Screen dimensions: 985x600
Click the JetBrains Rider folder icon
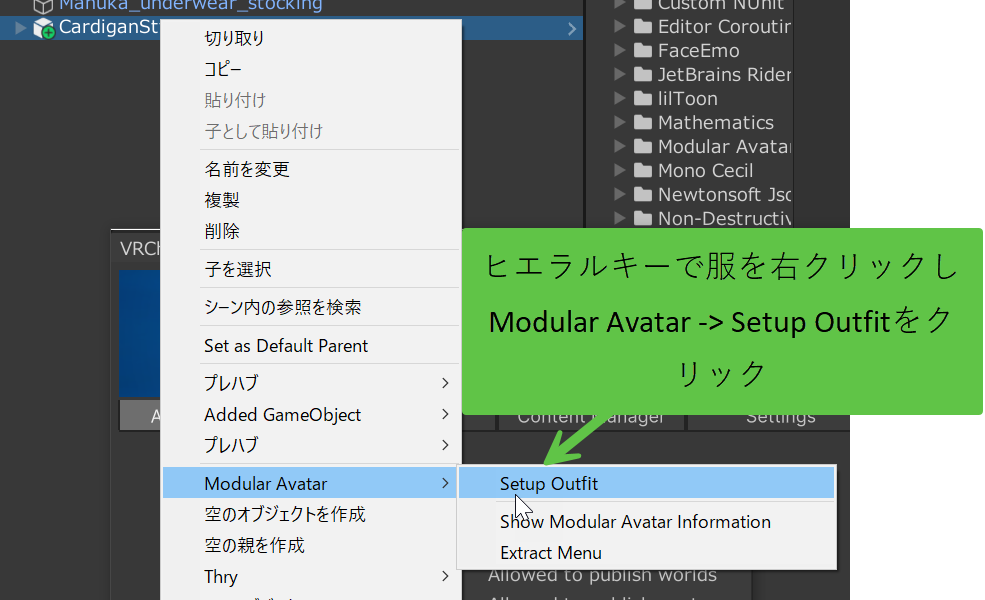(x=643, y=74)
